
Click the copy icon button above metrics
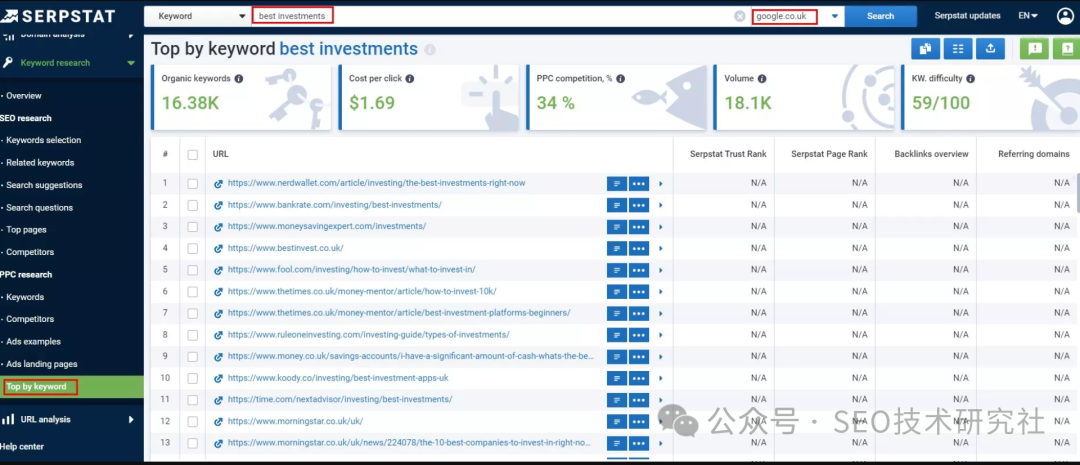926,49
